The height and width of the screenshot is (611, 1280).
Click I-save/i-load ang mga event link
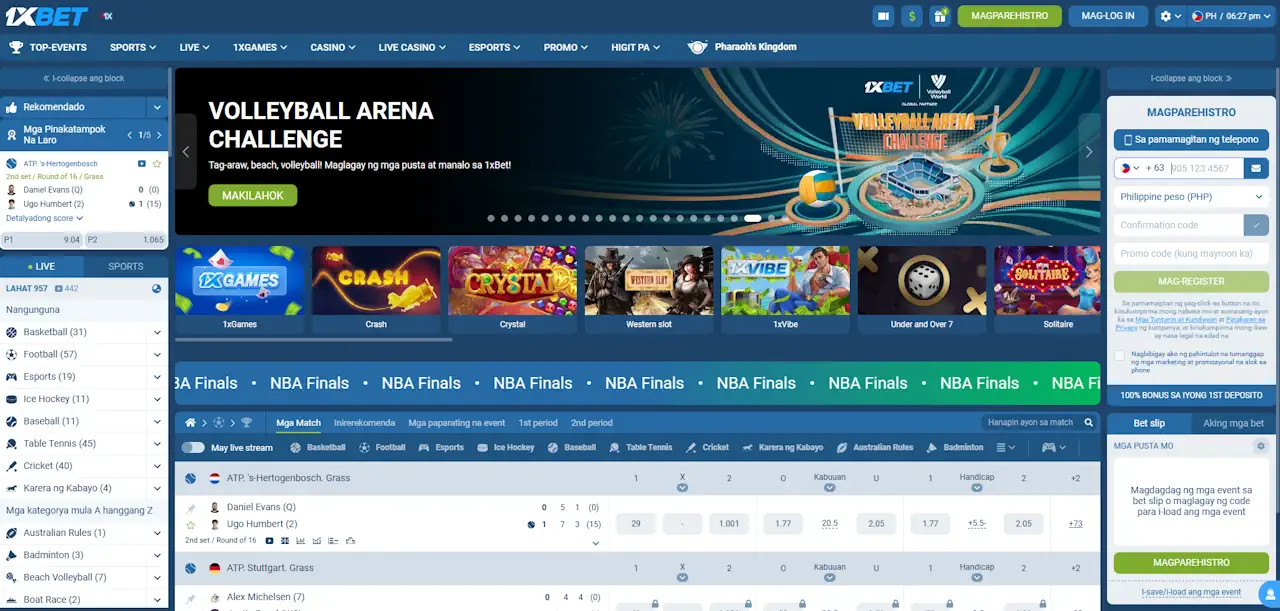1191,592
